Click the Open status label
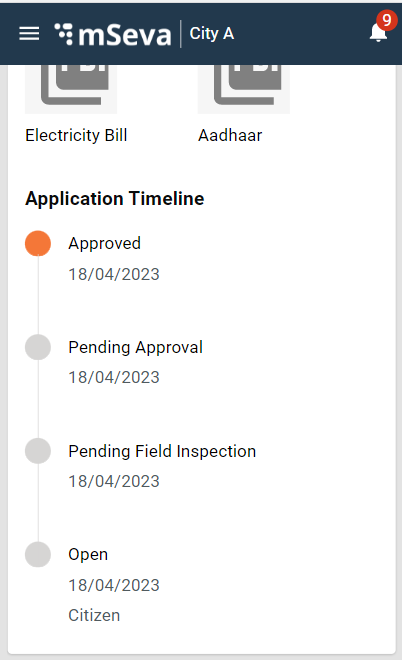402x660 pixels. point(88,555)
